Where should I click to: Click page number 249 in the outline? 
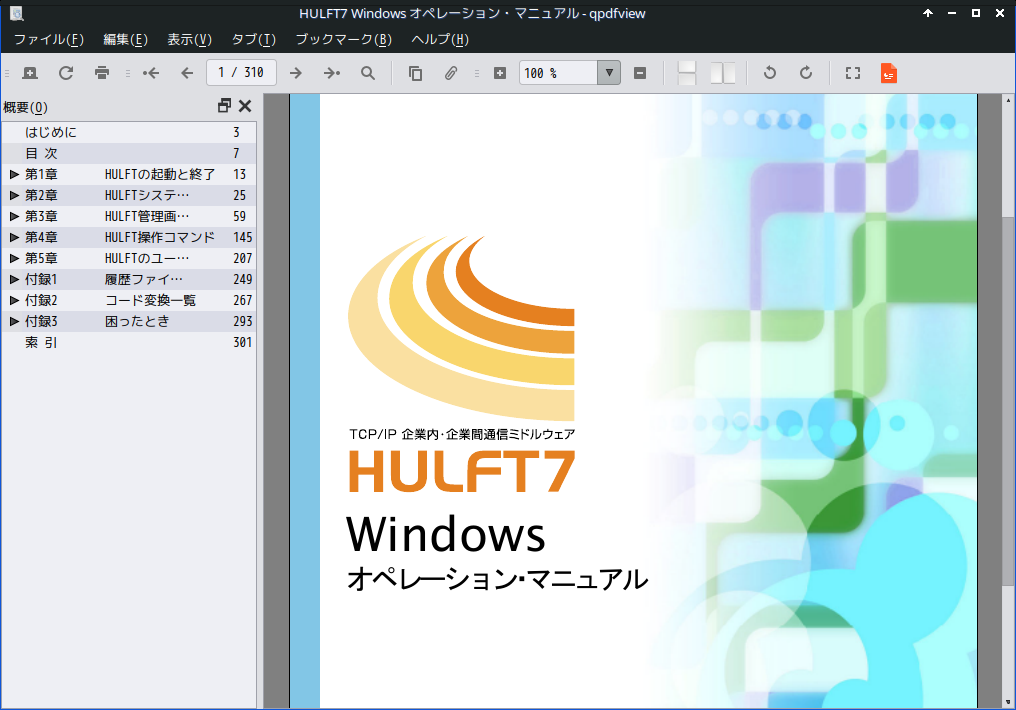click(243, 279)
